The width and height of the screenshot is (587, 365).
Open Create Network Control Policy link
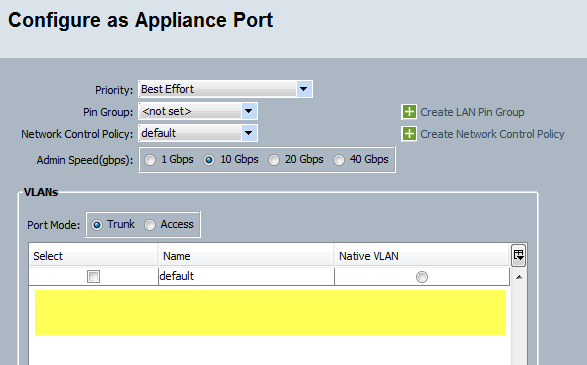(x=492, y=134)
